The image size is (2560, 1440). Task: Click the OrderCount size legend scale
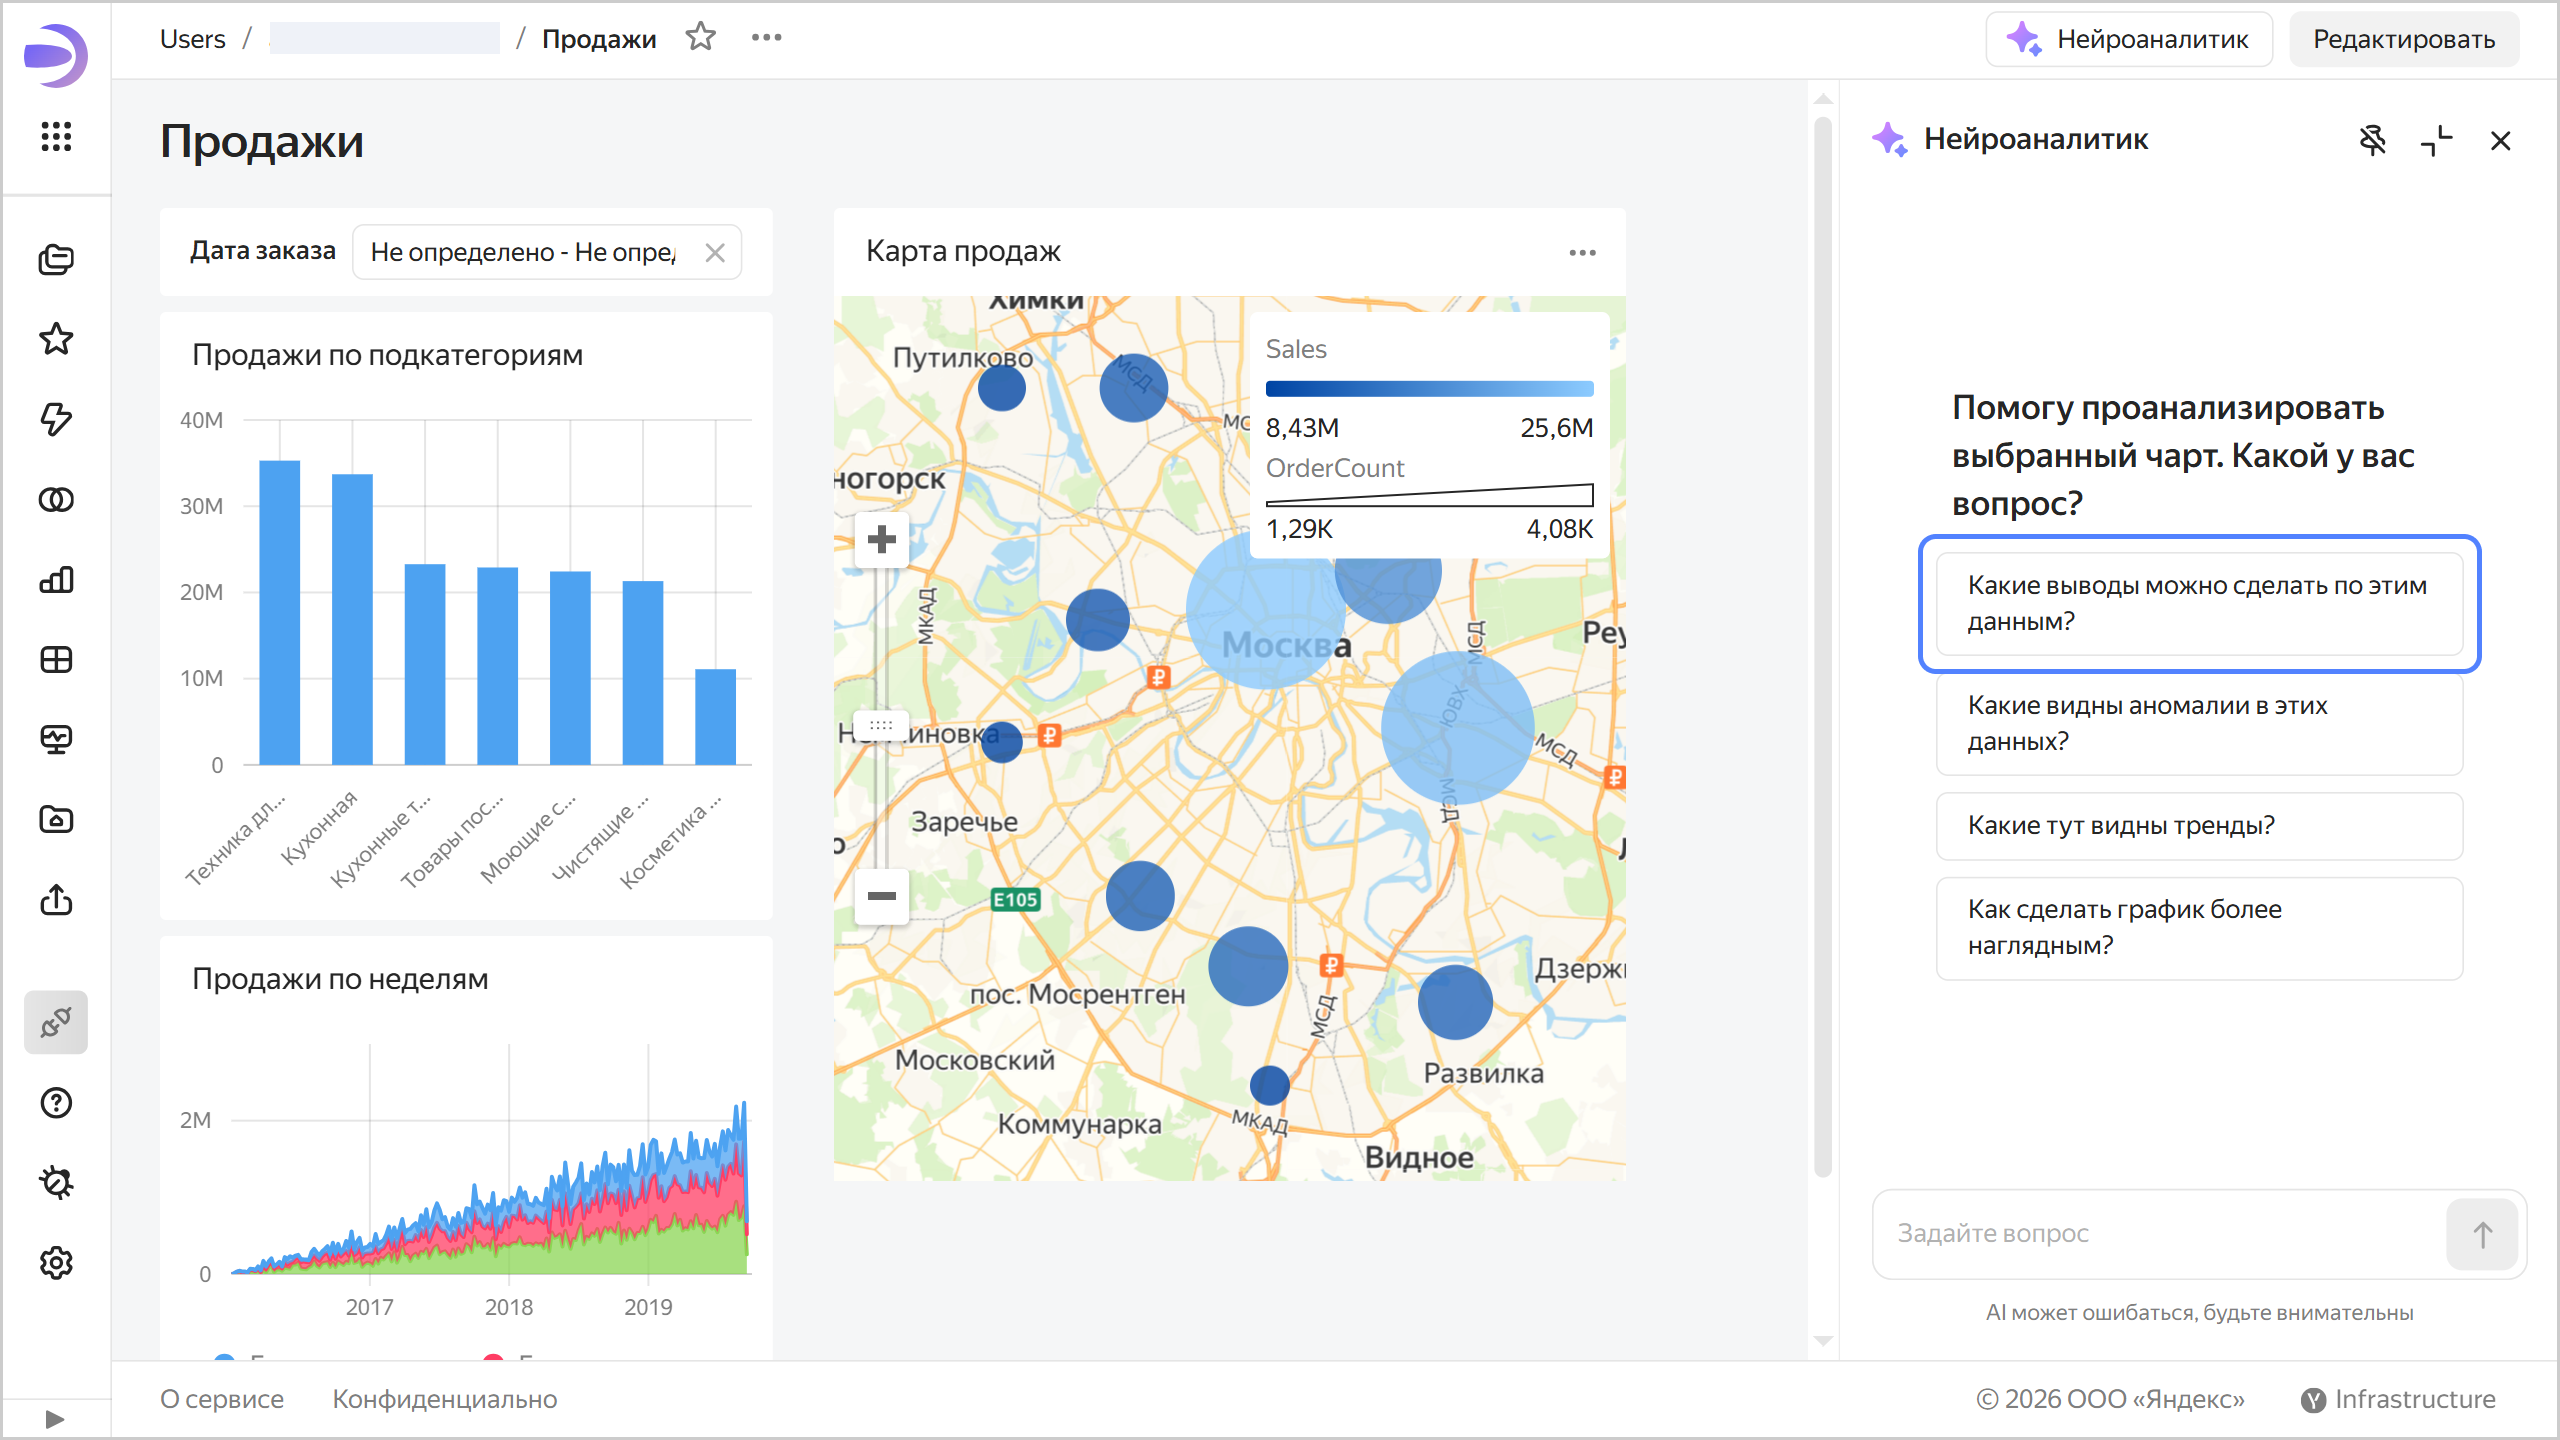(1429, 495)
